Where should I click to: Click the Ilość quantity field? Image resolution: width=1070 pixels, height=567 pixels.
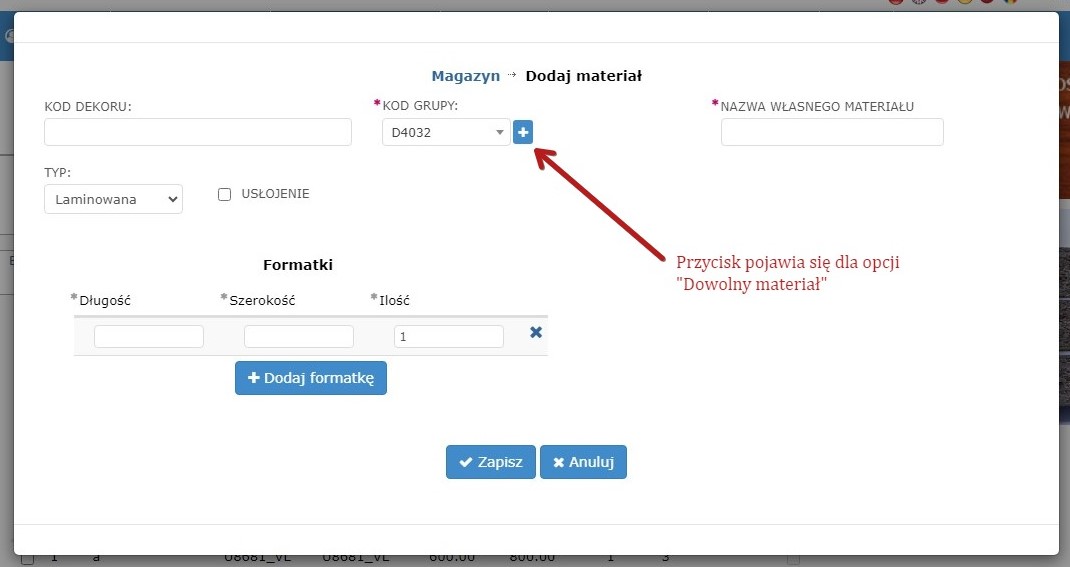coord(449,337)
